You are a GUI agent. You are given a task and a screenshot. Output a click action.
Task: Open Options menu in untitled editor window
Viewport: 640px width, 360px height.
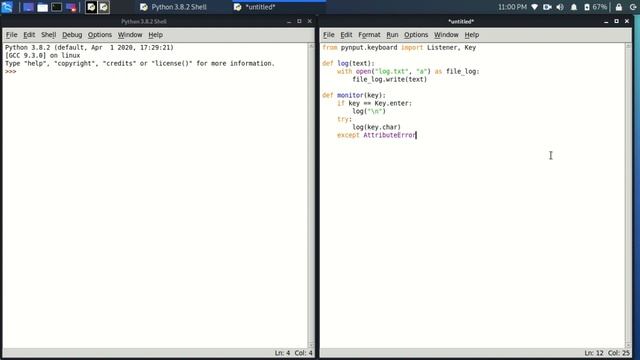coord(416,35)
